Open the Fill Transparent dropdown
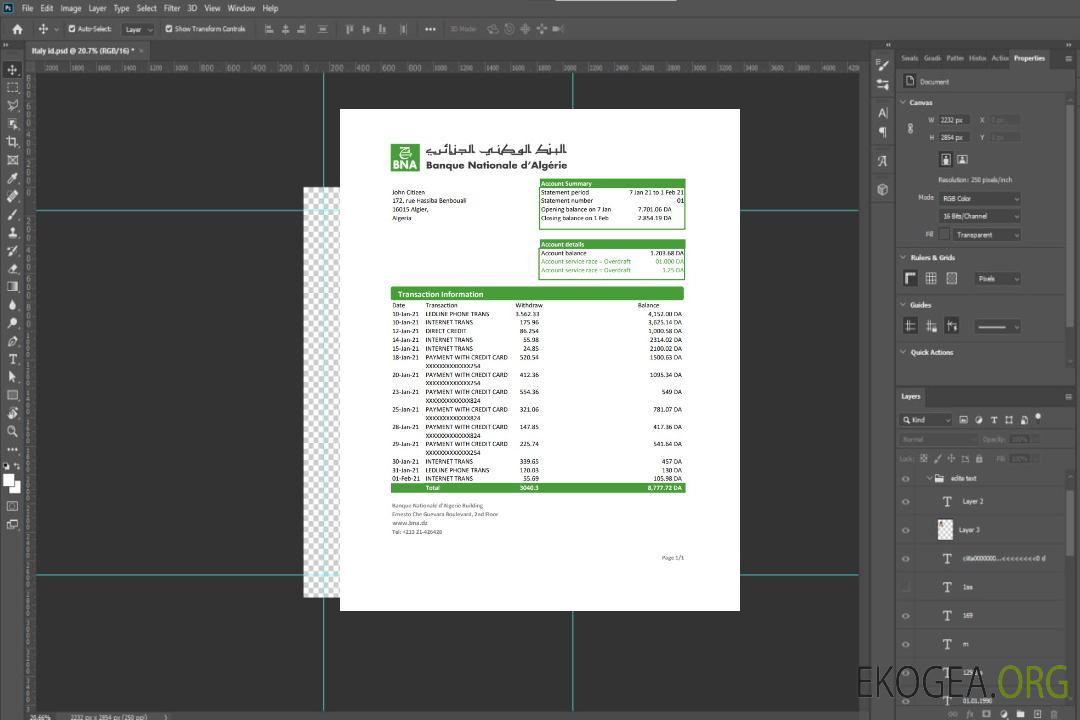1080x720 pixels. (x=986, y=235)
